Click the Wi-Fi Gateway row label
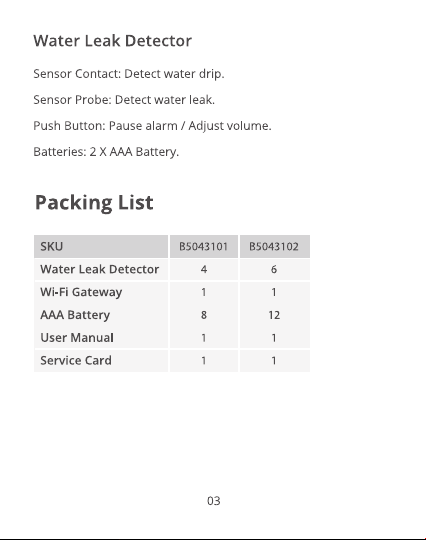 click(81, 292)
